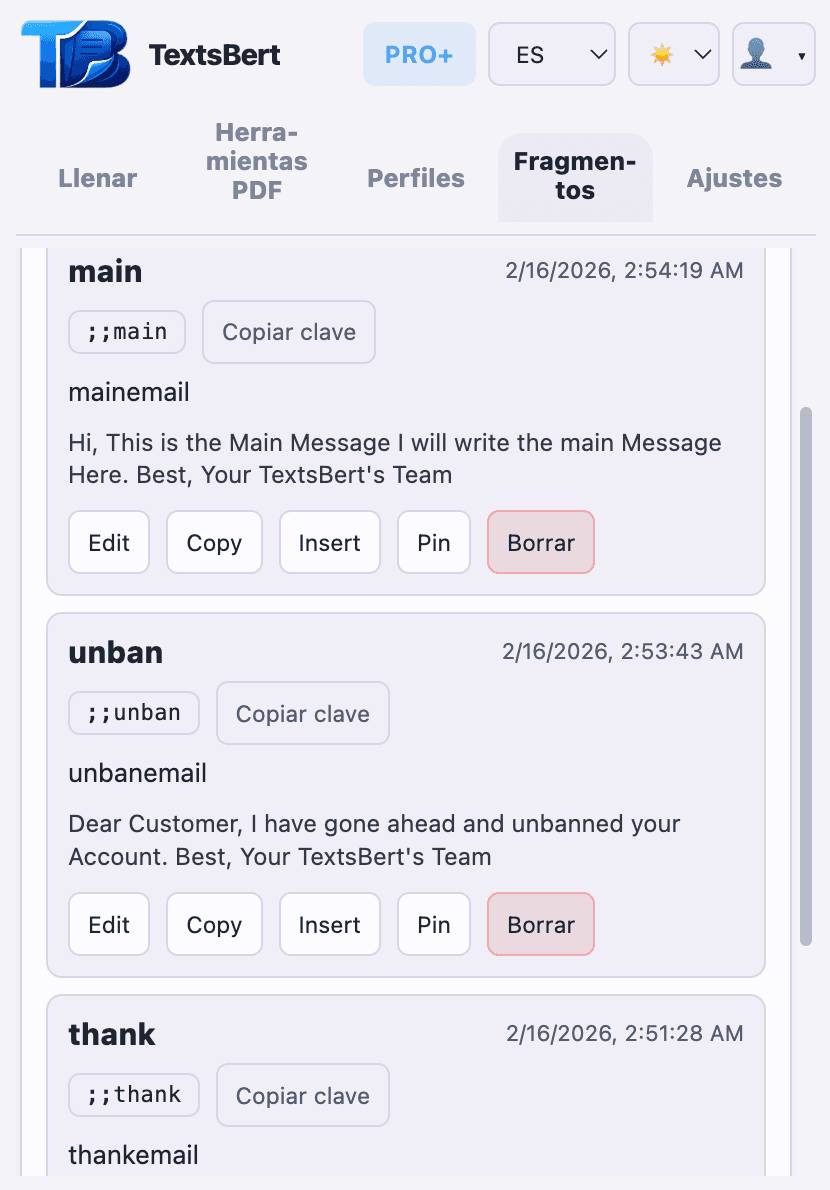The width and height of the screenshot is (830, 1190).
Task: Borrar the main snippet
Action: pos(540,542)
